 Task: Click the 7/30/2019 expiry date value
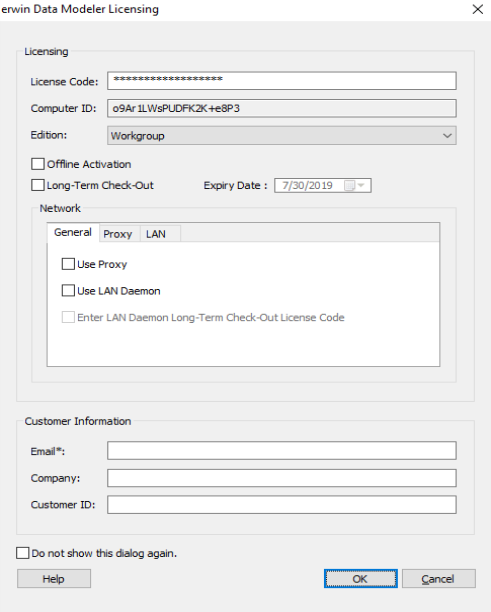308,185
